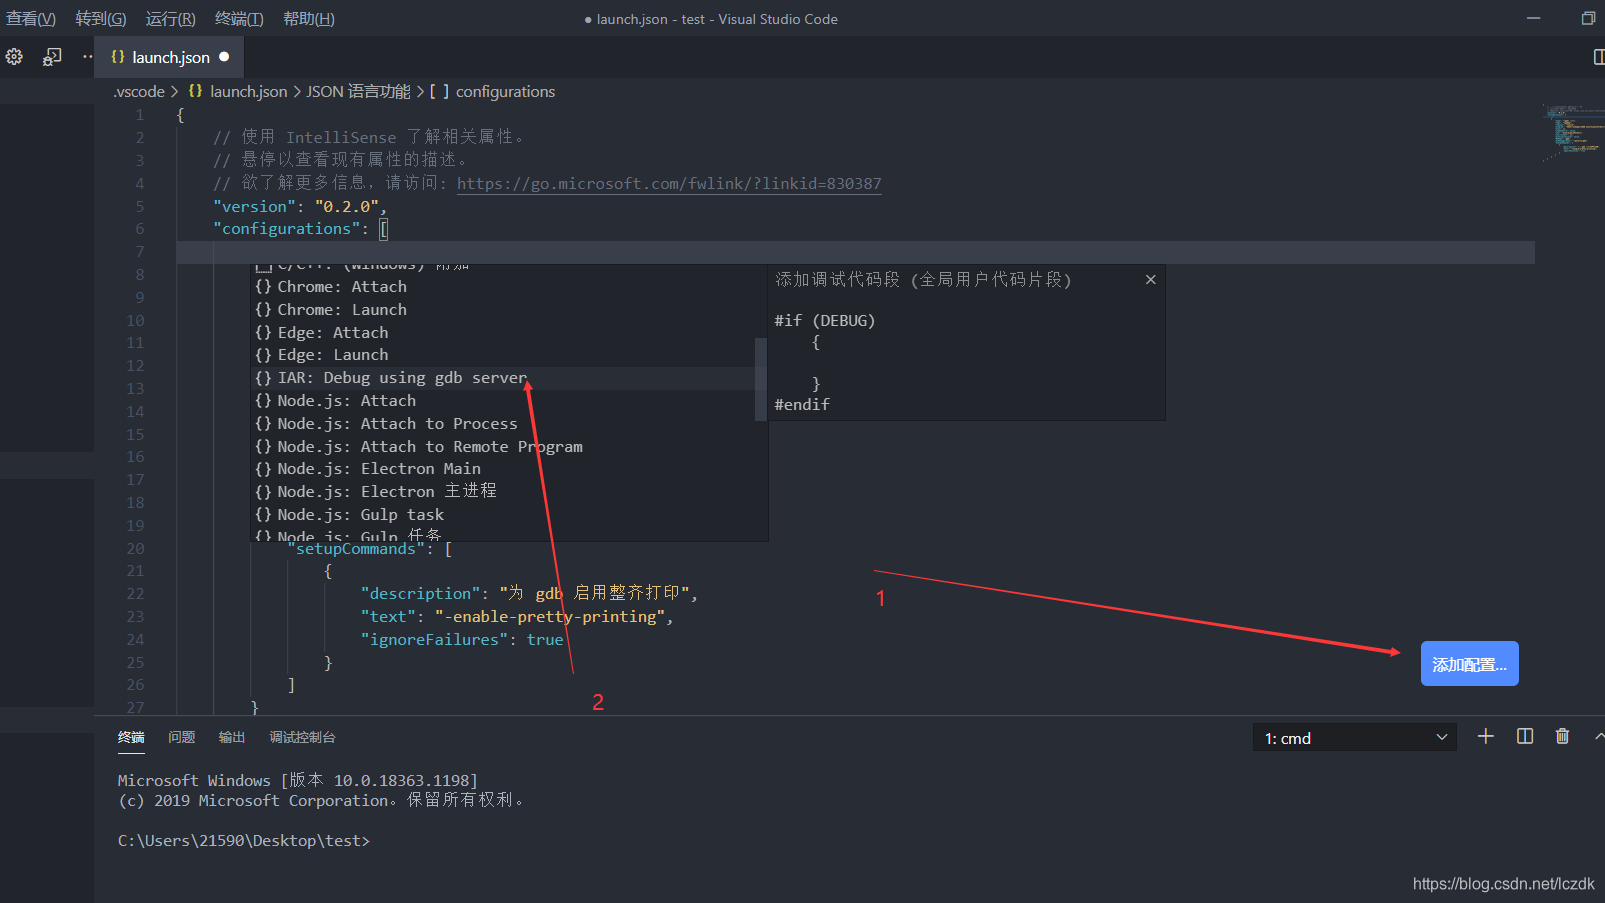Screen dimensions: 1605x903
Task: Switch to the 调试控制台 panel tab
Action: 302,737
